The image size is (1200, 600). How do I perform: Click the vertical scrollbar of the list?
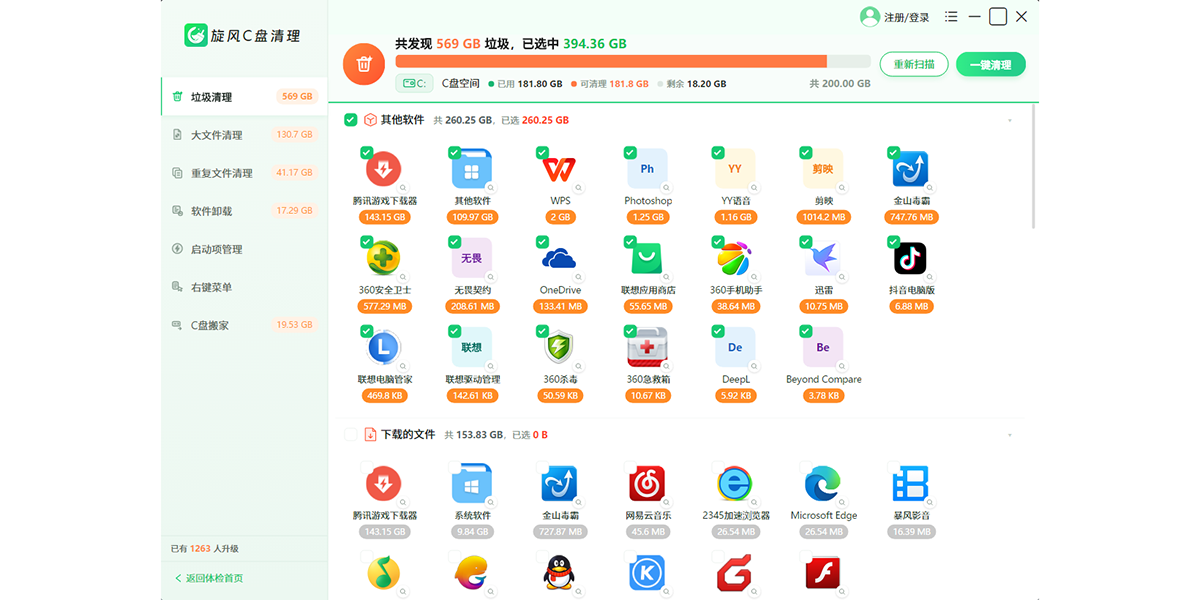[1034, 165]
